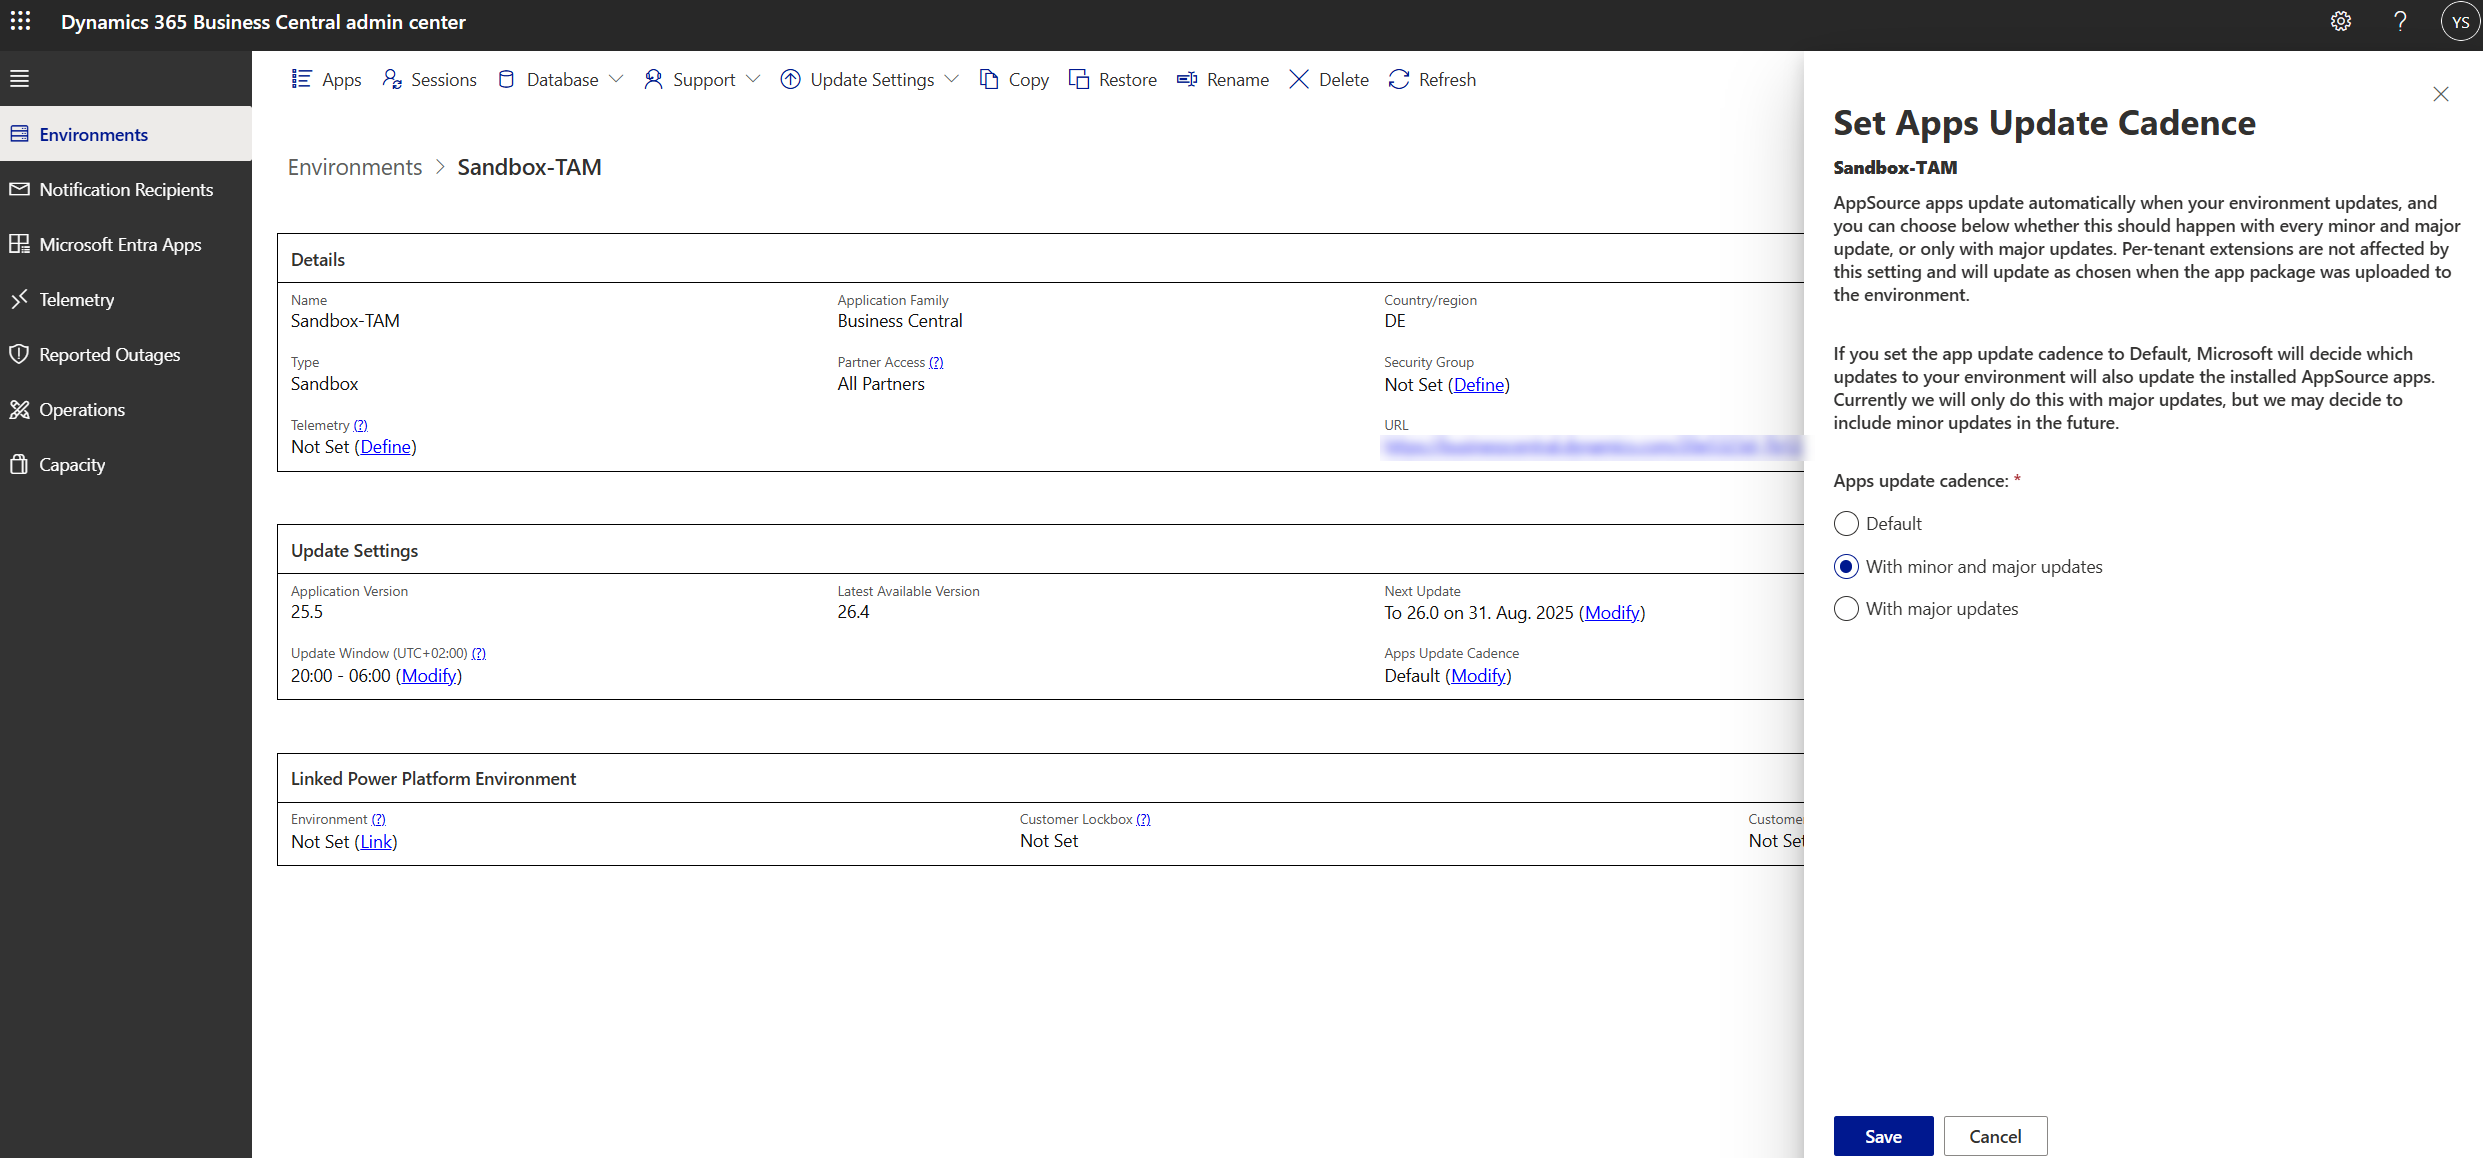The image size is (2483, 1158).
Task: Choose the With major updates radio button
Action: 1846,609
